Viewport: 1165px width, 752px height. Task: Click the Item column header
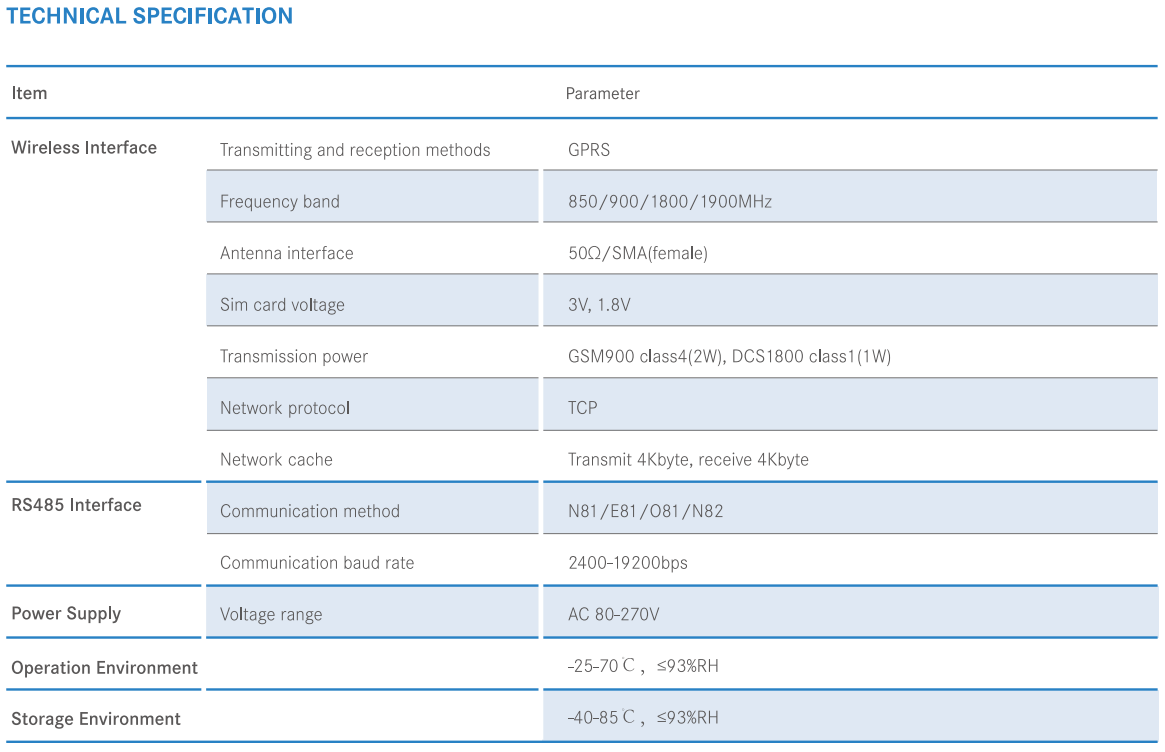coord(29,93)
